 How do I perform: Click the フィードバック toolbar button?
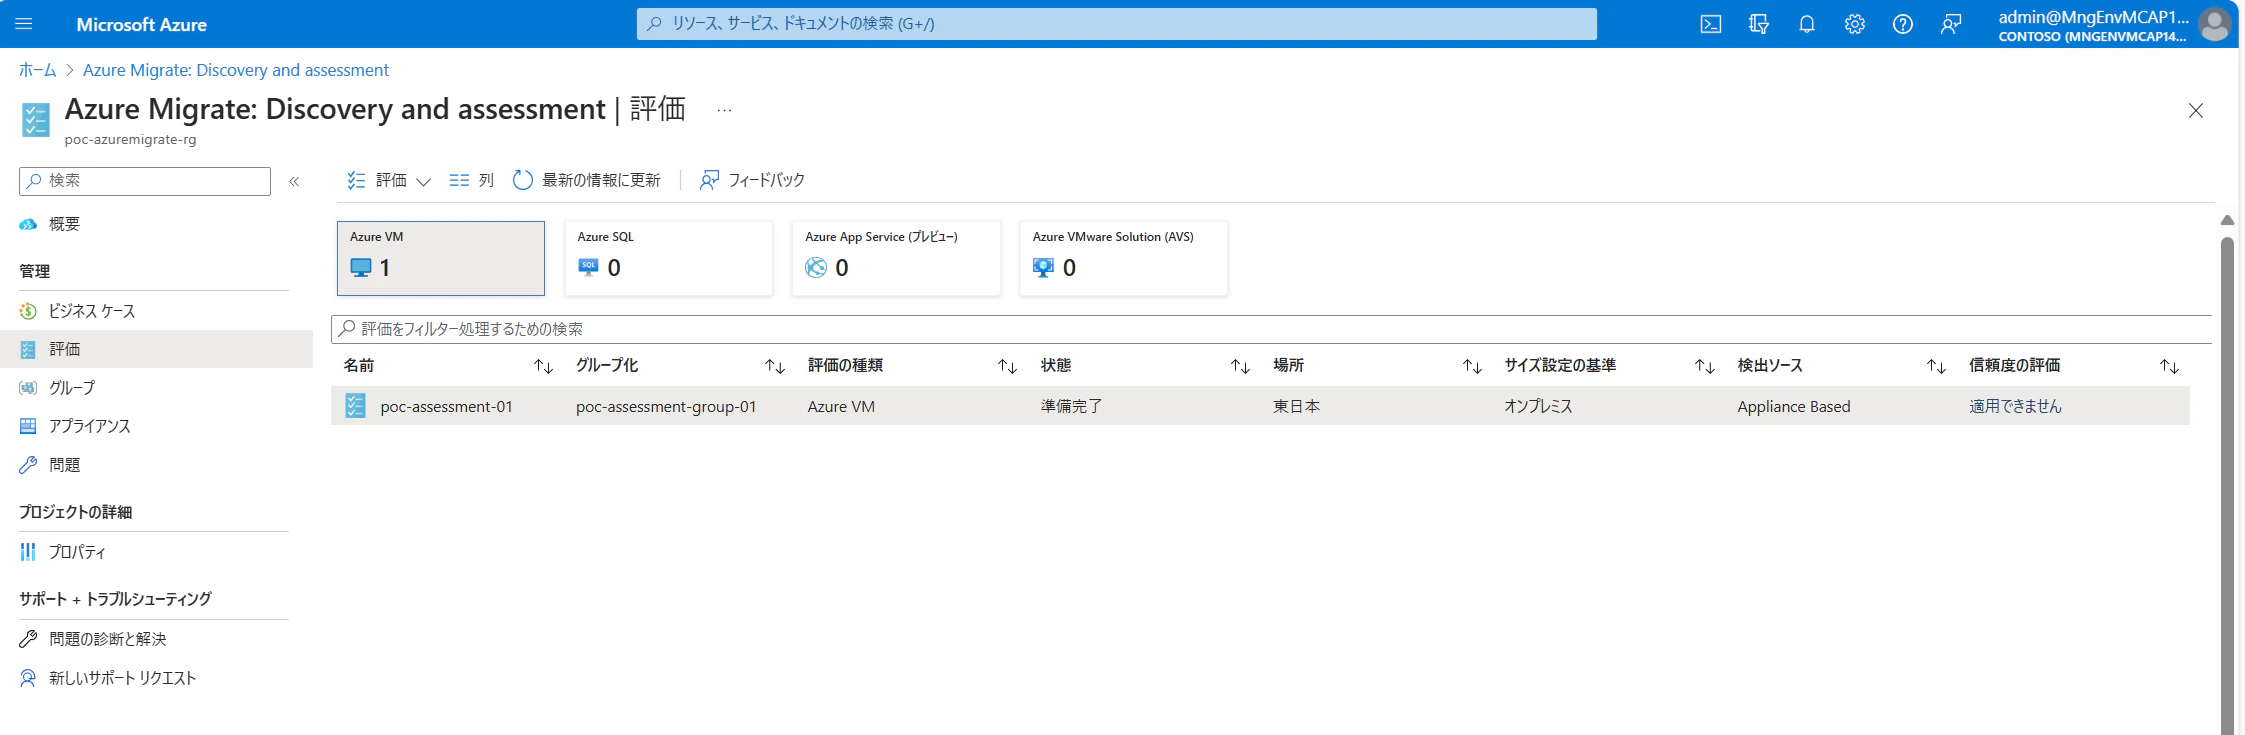pyautogui.click(x=752, y=180)
